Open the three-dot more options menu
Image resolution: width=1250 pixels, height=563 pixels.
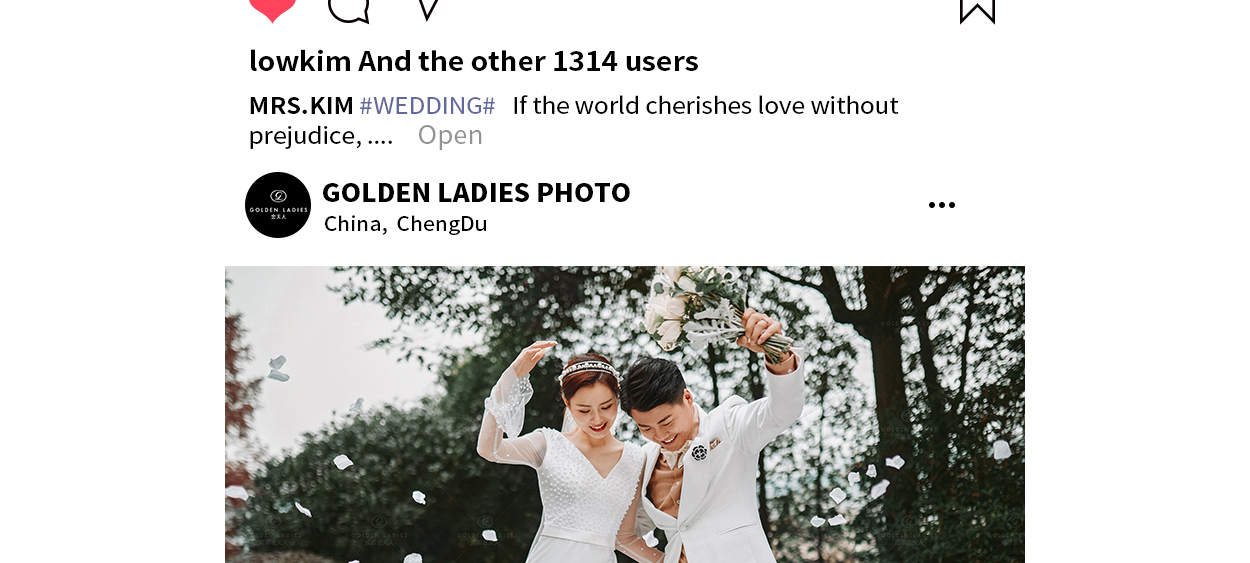pos(942,205)
